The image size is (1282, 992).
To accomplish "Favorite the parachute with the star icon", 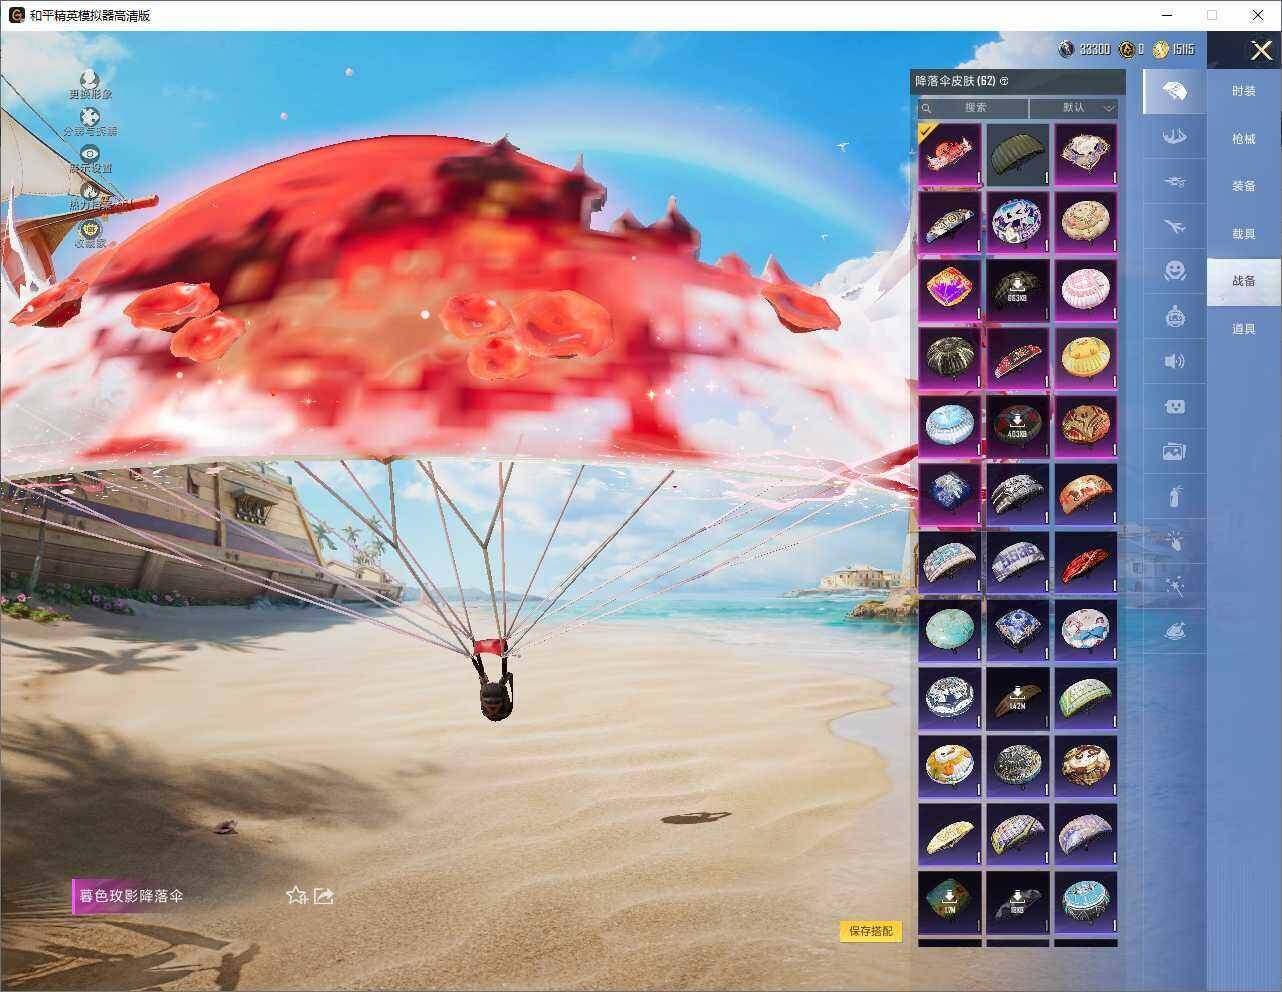I will [296, 895].
